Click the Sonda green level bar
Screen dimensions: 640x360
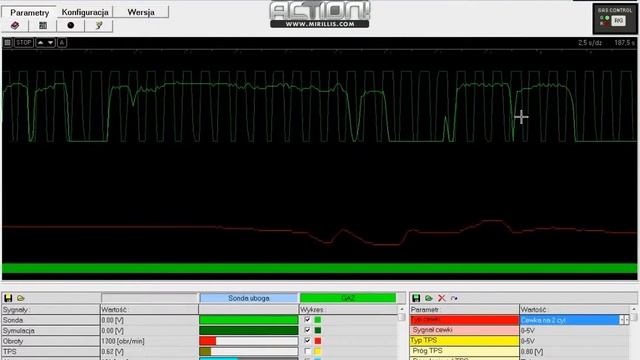click(x=249, y=320)
